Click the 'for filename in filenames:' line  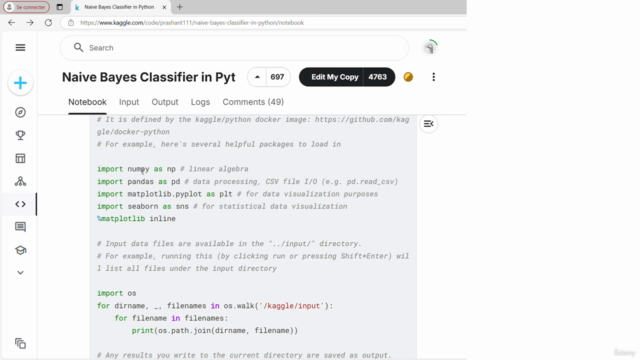(171, 318)
